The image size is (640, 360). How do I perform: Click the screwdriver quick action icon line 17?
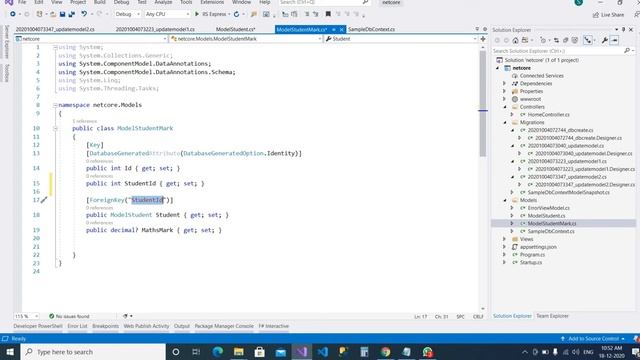(44, 200)
